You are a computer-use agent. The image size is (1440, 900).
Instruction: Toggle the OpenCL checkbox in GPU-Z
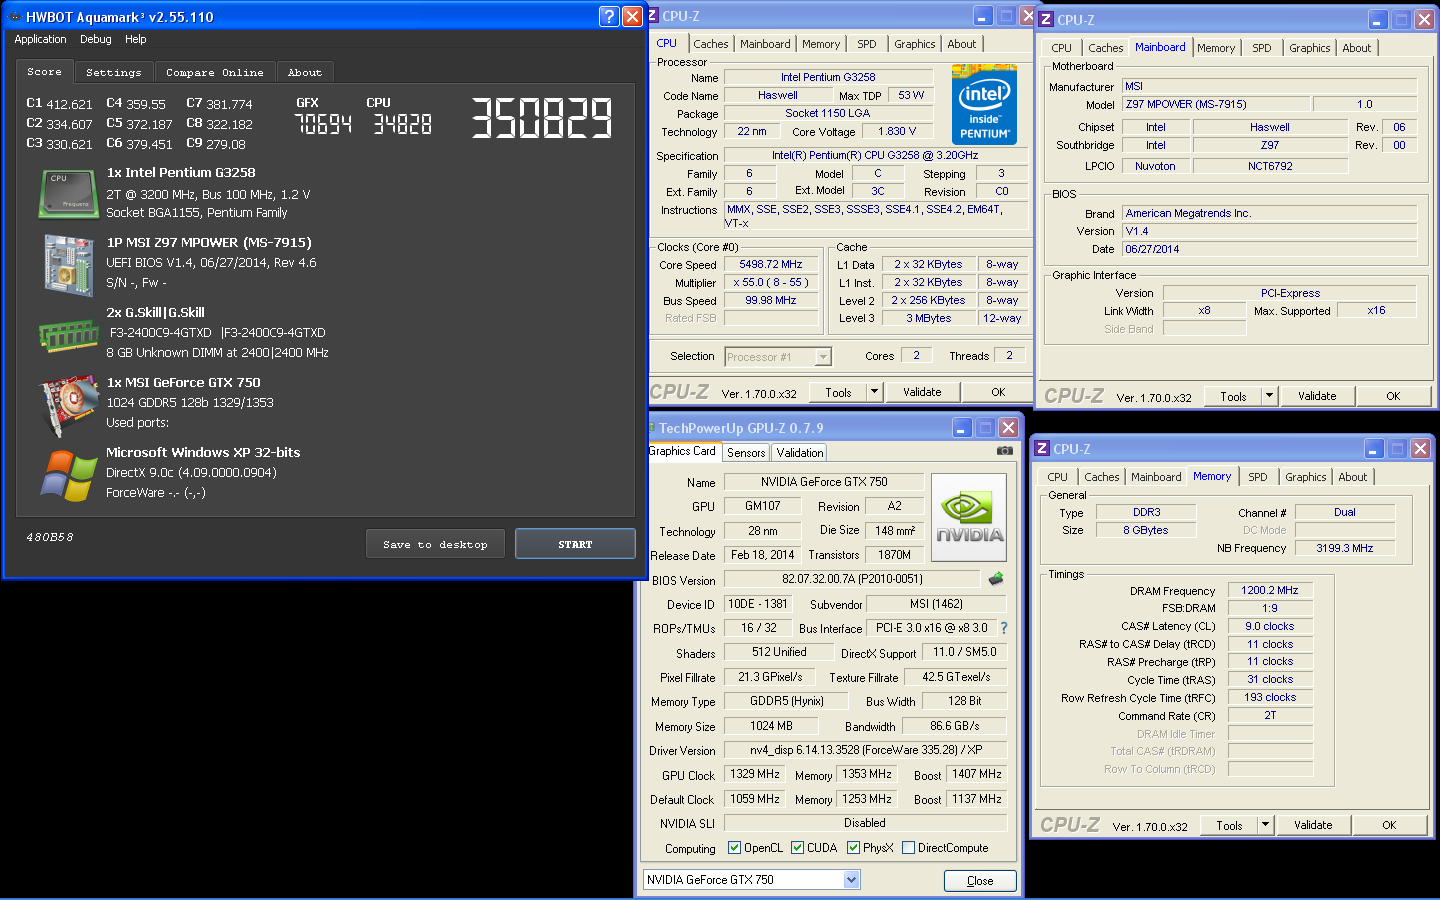click(x=735, y=848)
